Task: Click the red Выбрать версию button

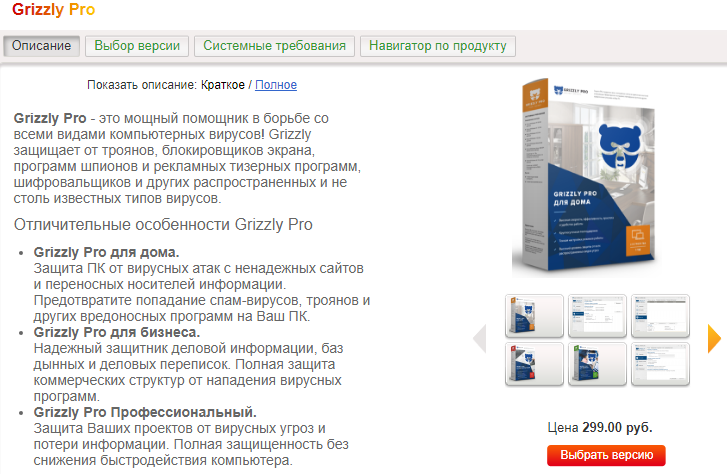Action: point(606,455)
